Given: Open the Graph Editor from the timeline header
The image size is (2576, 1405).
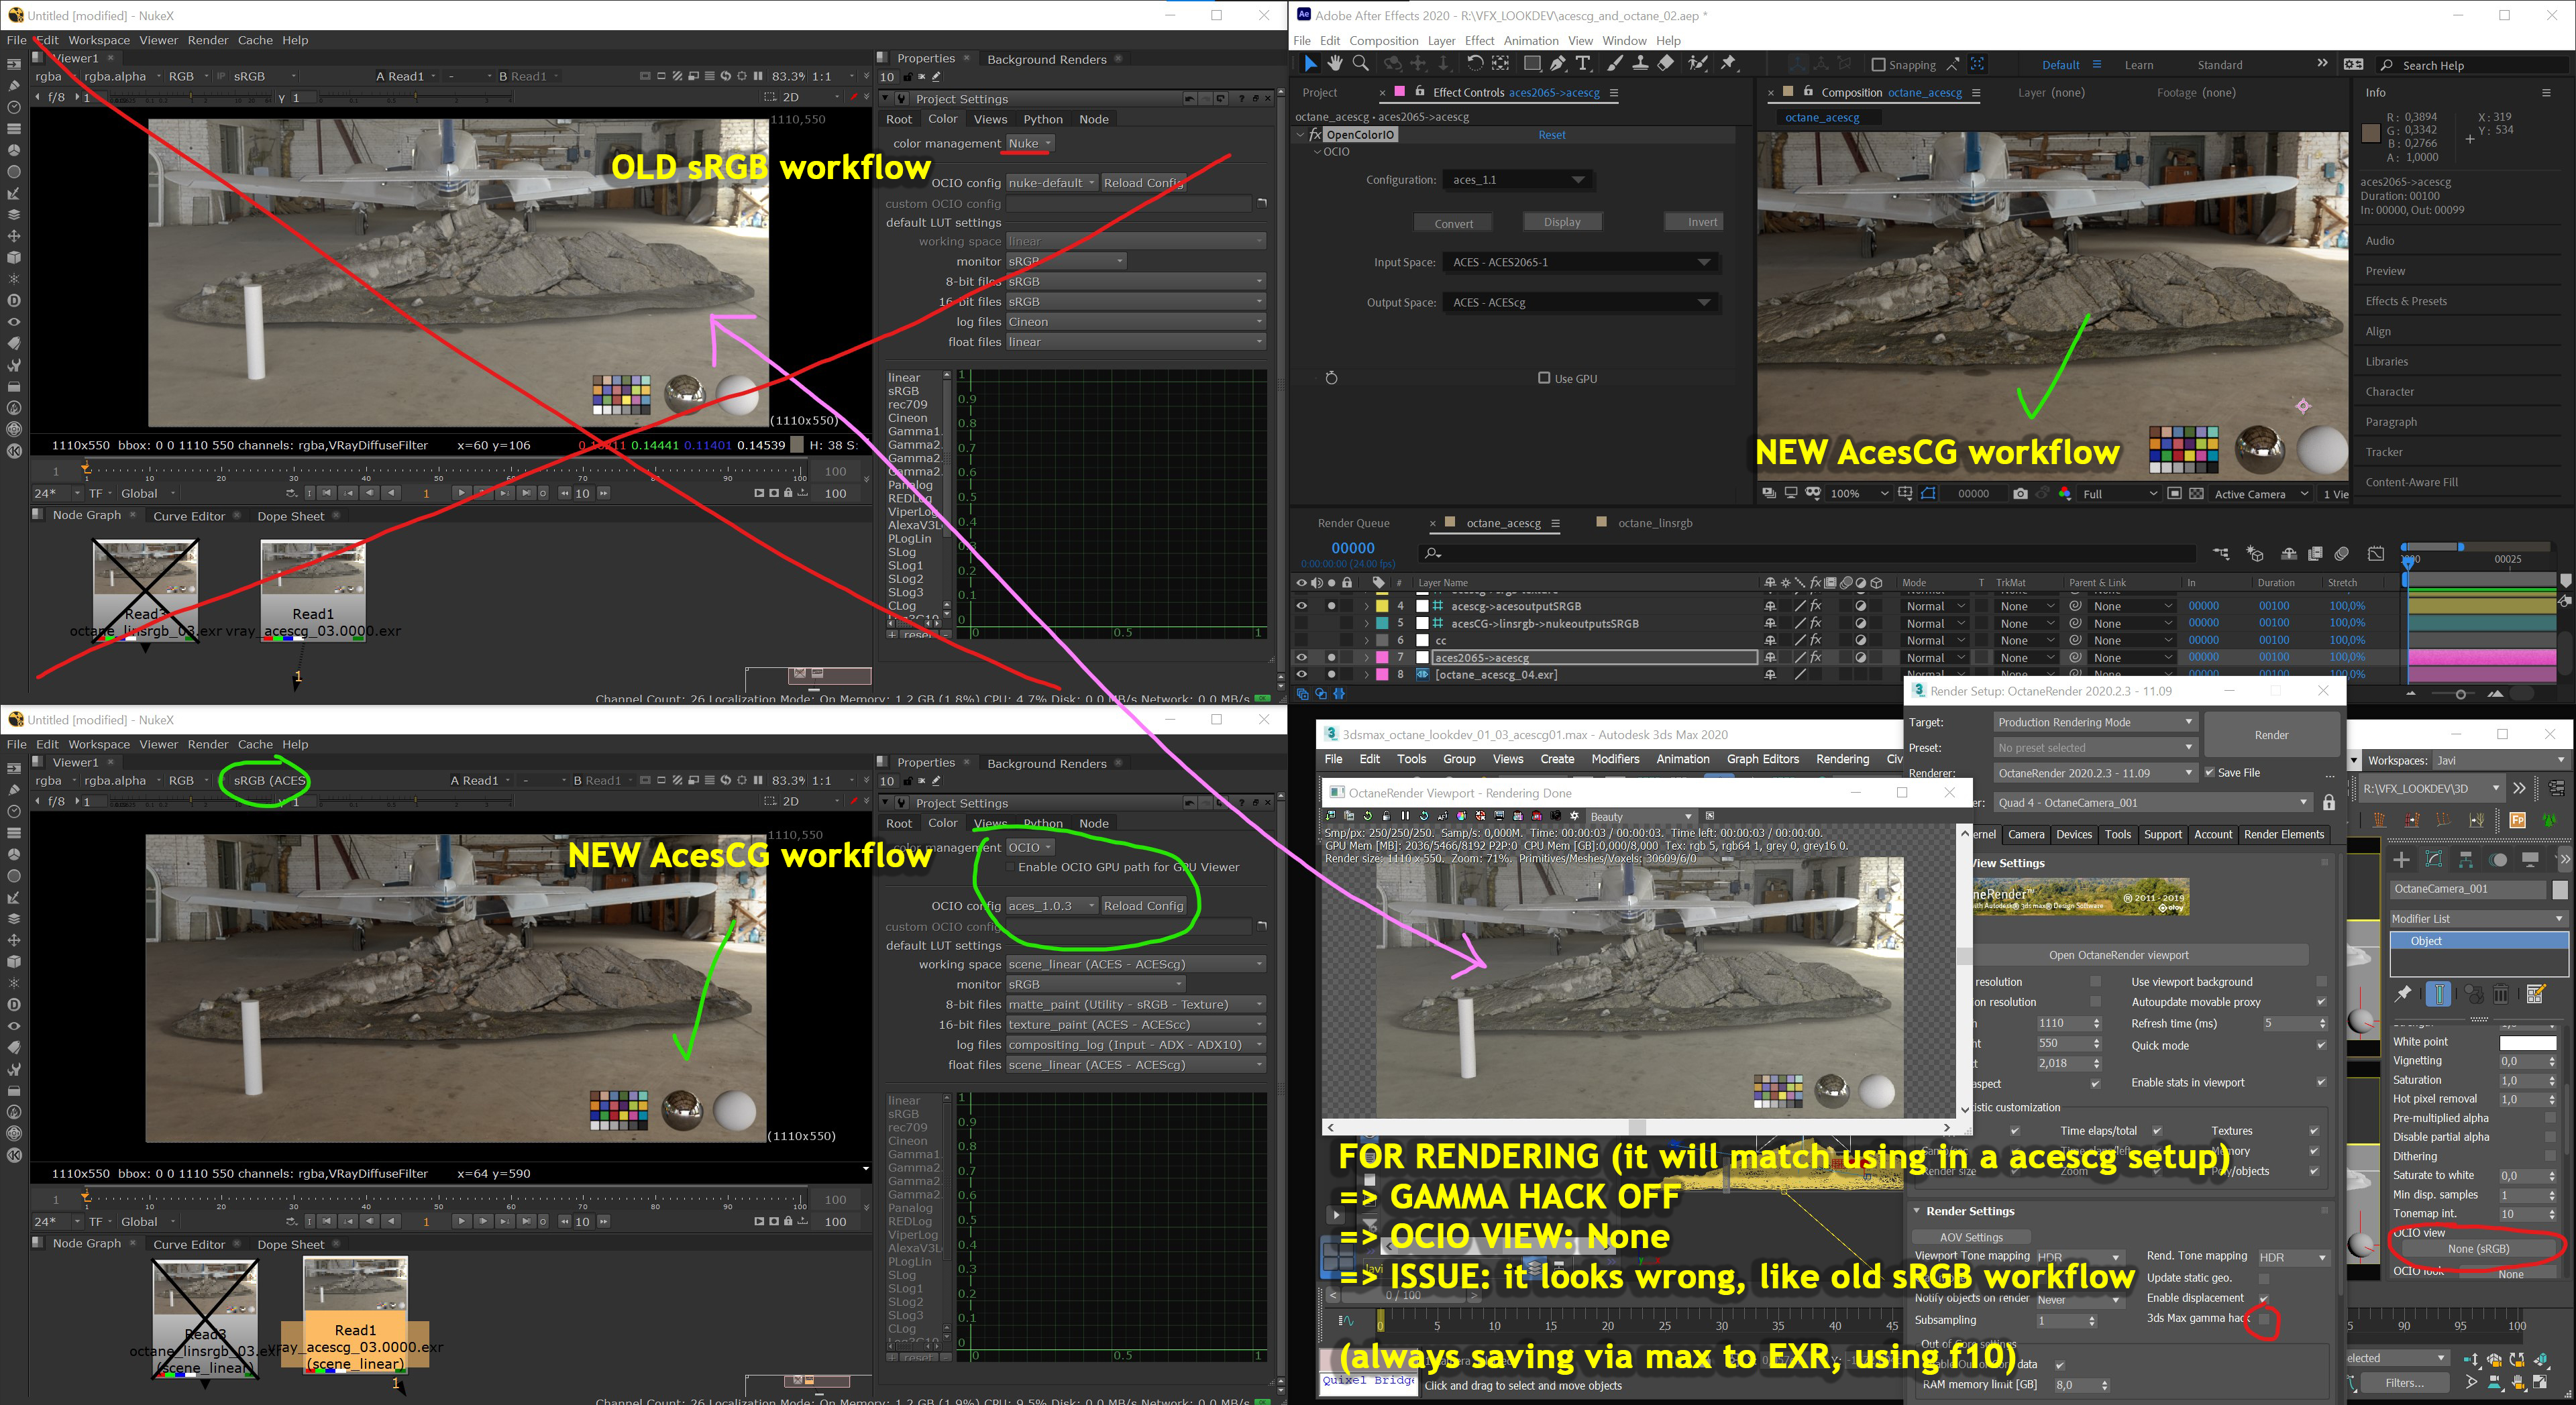Looking at the screenshot, I should point(2376,554).
